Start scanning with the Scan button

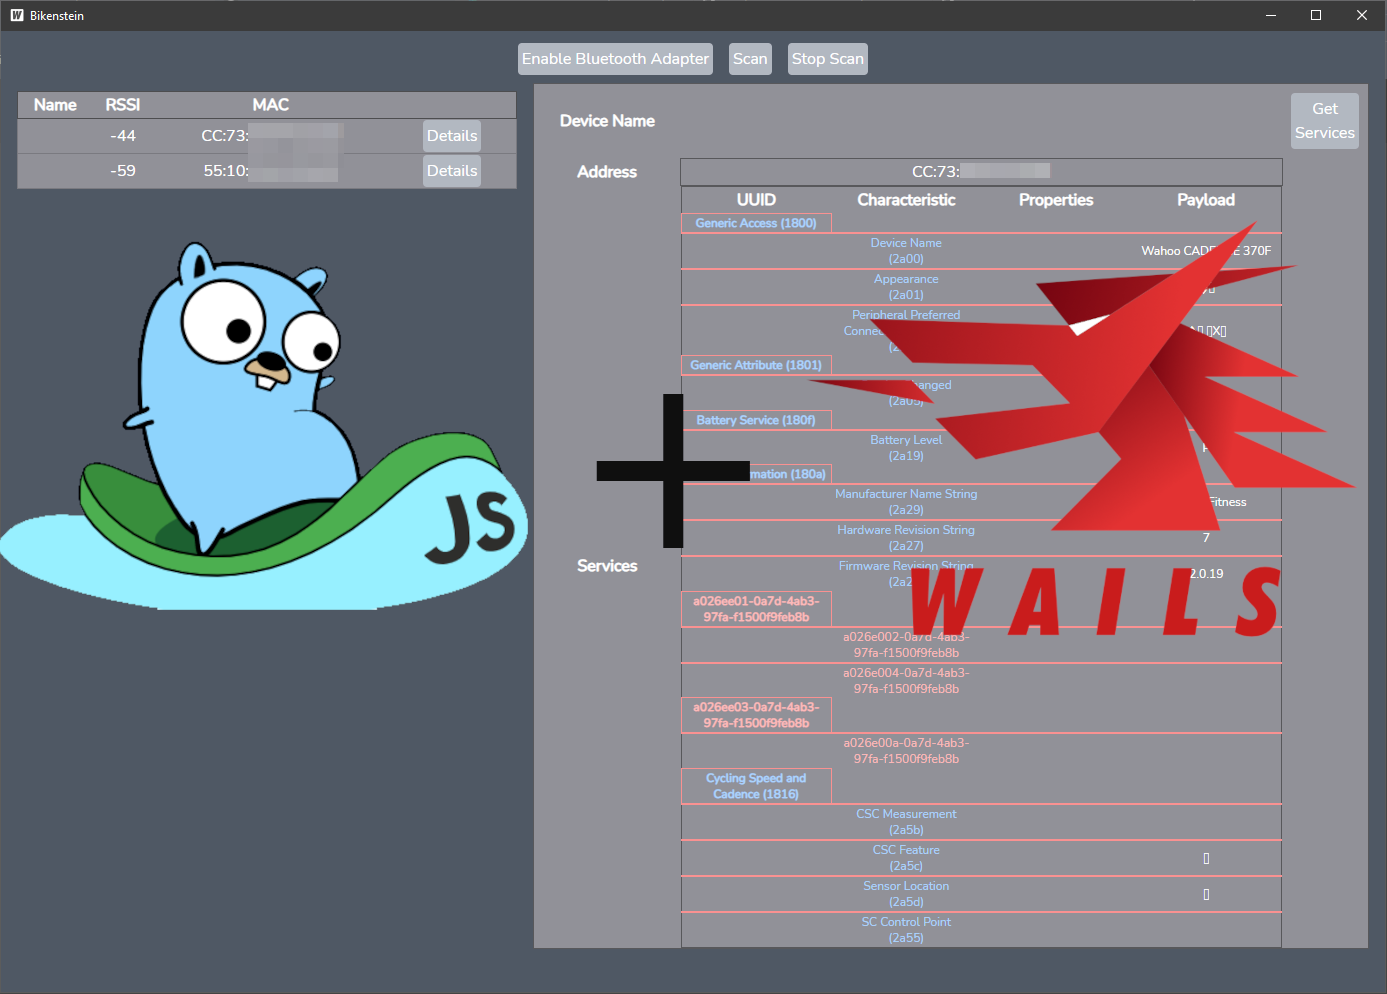pos(750,59)
